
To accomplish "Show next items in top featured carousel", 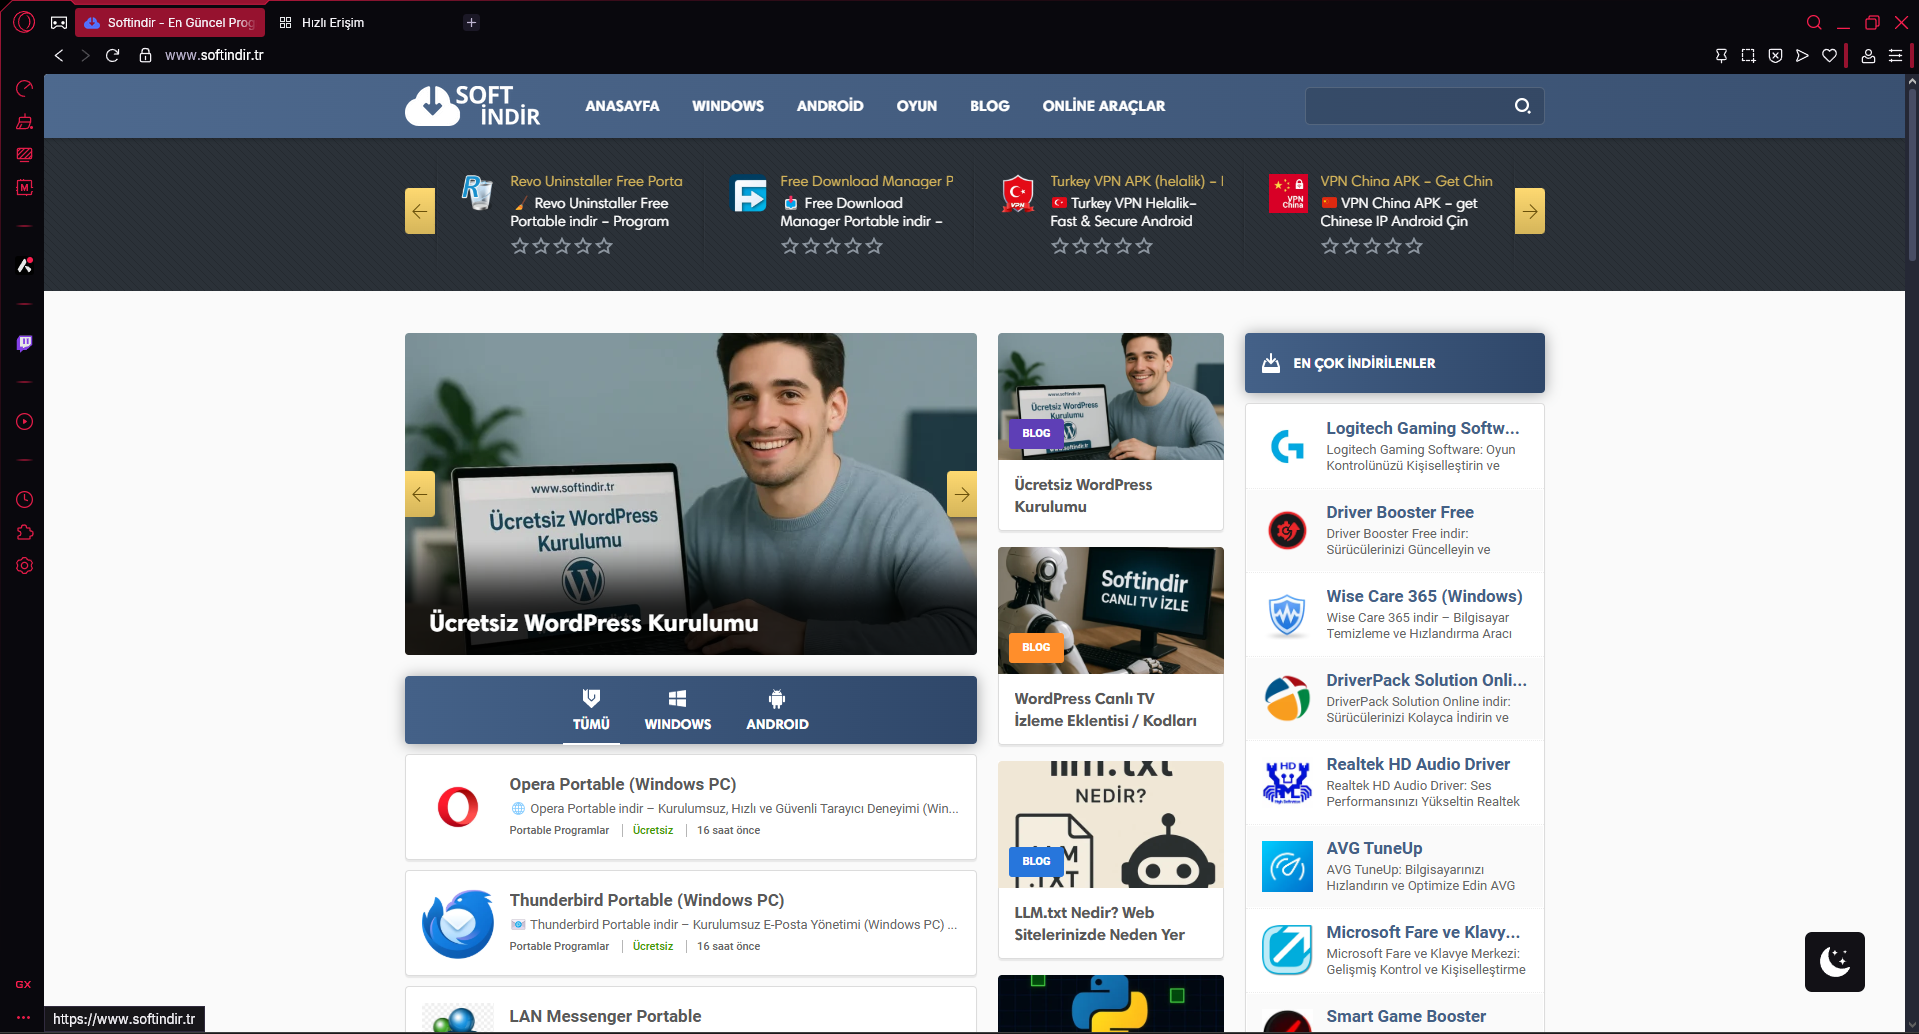I will [x=1530, y=211].
